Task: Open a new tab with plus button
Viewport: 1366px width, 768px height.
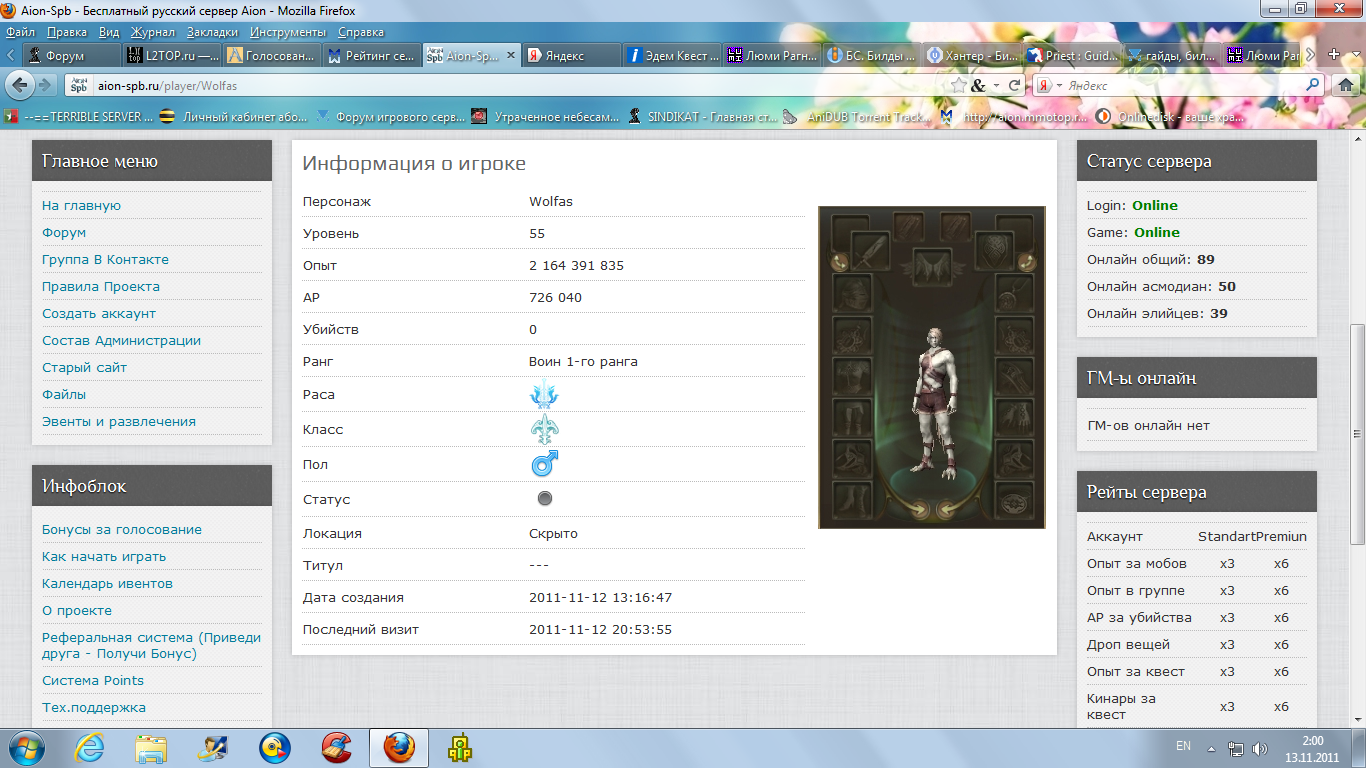Action: (x=1333, y=55)
